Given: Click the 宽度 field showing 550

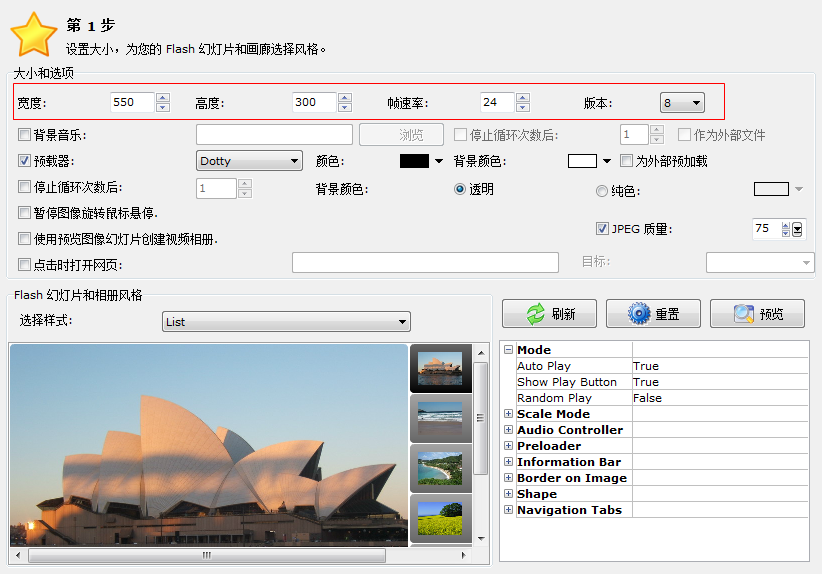Looking at the screenshot, I should 132,102.
